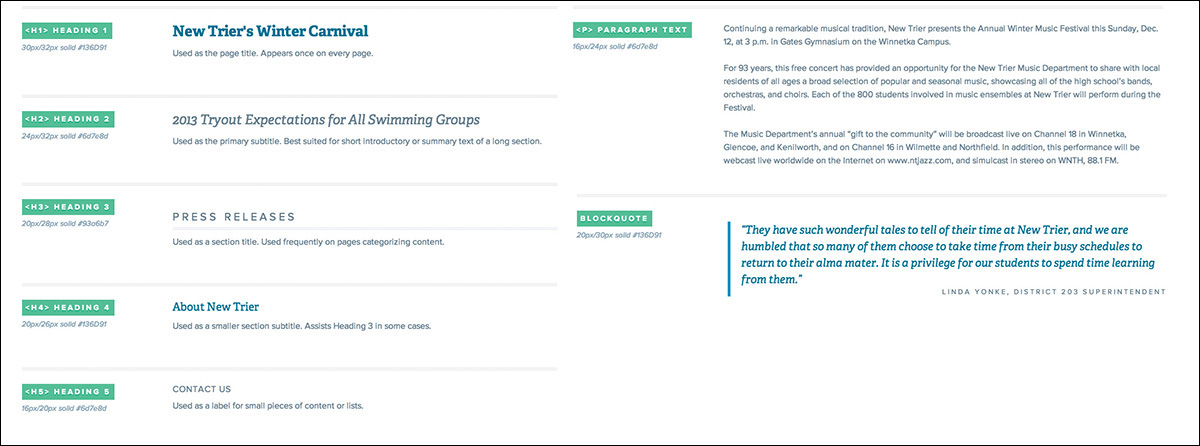Select the 2013 Tryout Expectations subtitle
The height and width of the screenshot is (446, 1200).
[x=326, y=119]
